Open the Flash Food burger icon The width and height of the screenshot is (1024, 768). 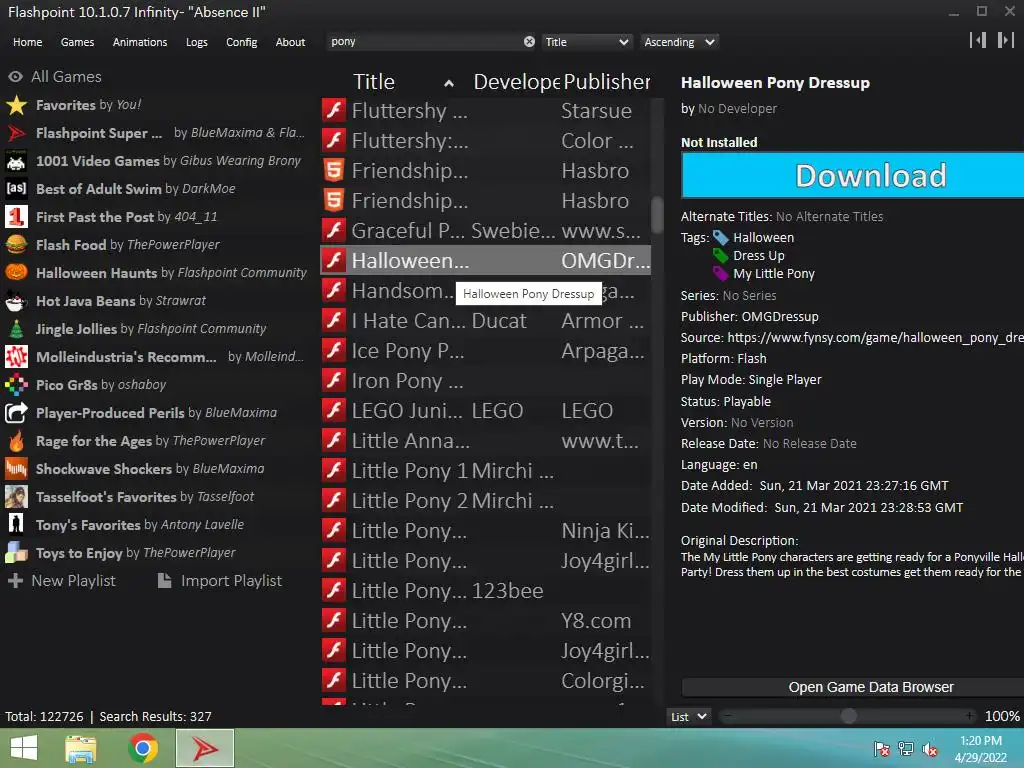pyautogui.click(x=16, y=245)
